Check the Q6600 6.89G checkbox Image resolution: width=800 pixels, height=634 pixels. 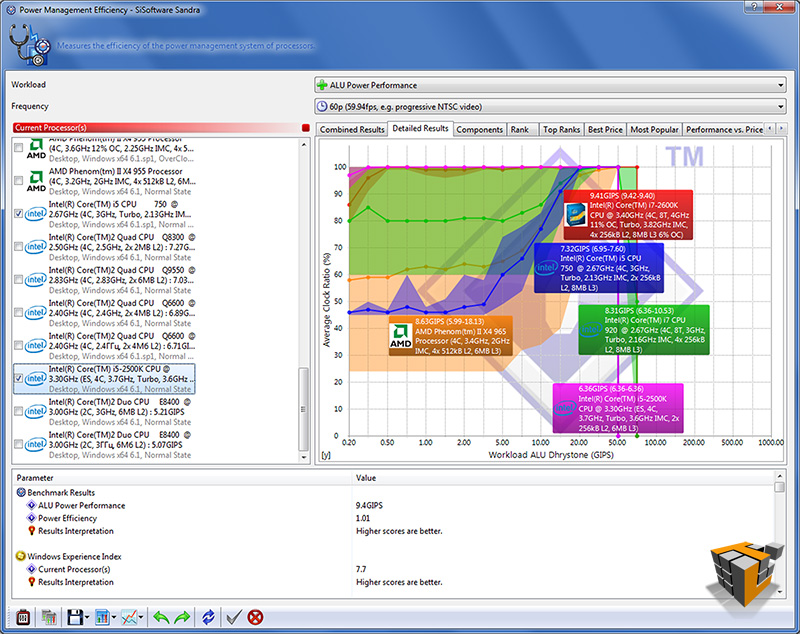[19, 312]
